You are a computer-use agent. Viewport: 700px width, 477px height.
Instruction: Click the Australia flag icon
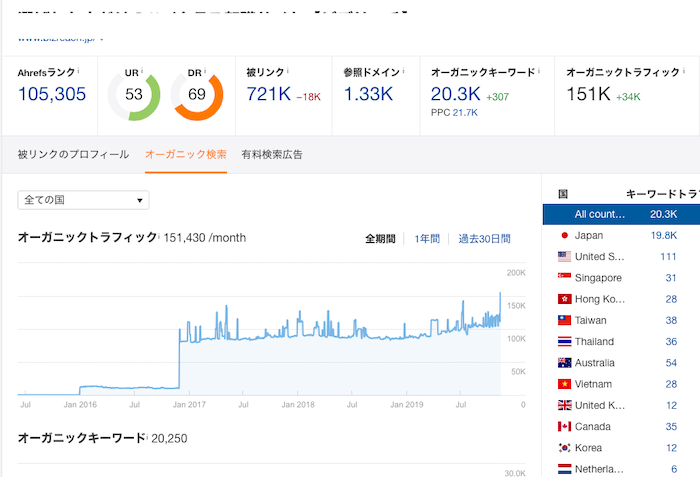[x=564, y=363]
